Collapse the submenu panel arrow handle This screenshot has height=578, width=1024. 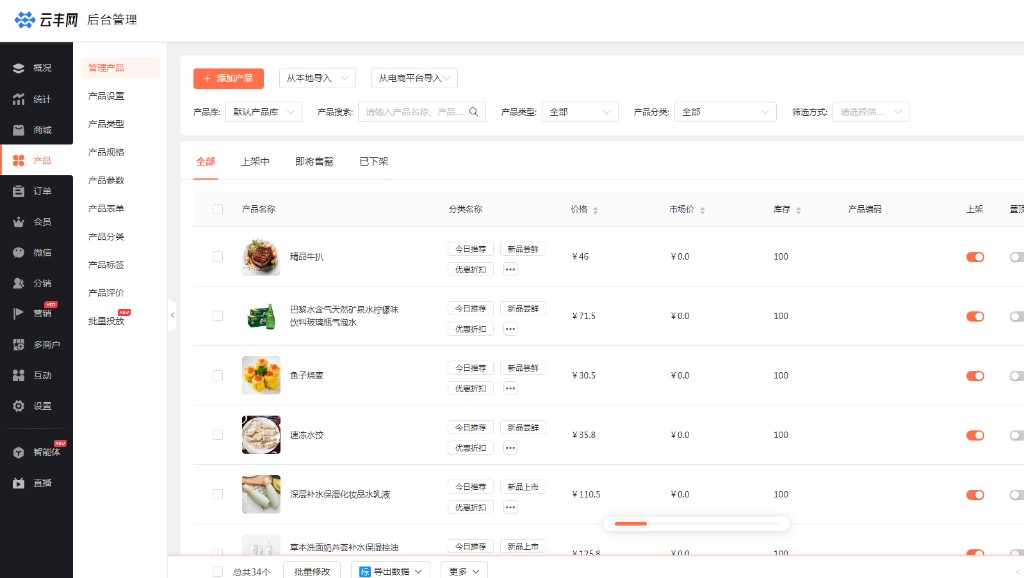point(172,315)
